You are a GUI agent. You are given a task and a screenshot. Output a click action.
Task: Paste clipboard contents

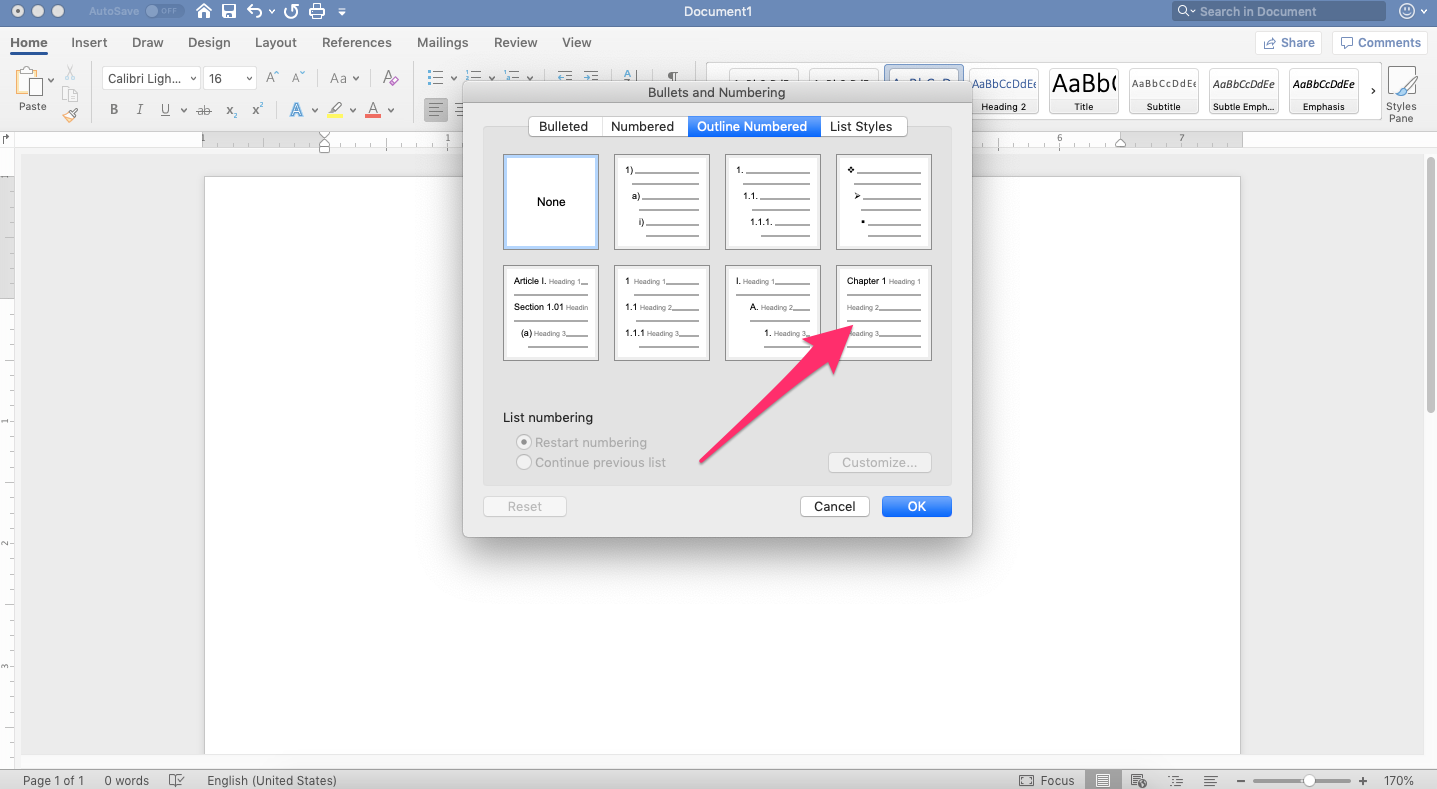pos(32,89)
